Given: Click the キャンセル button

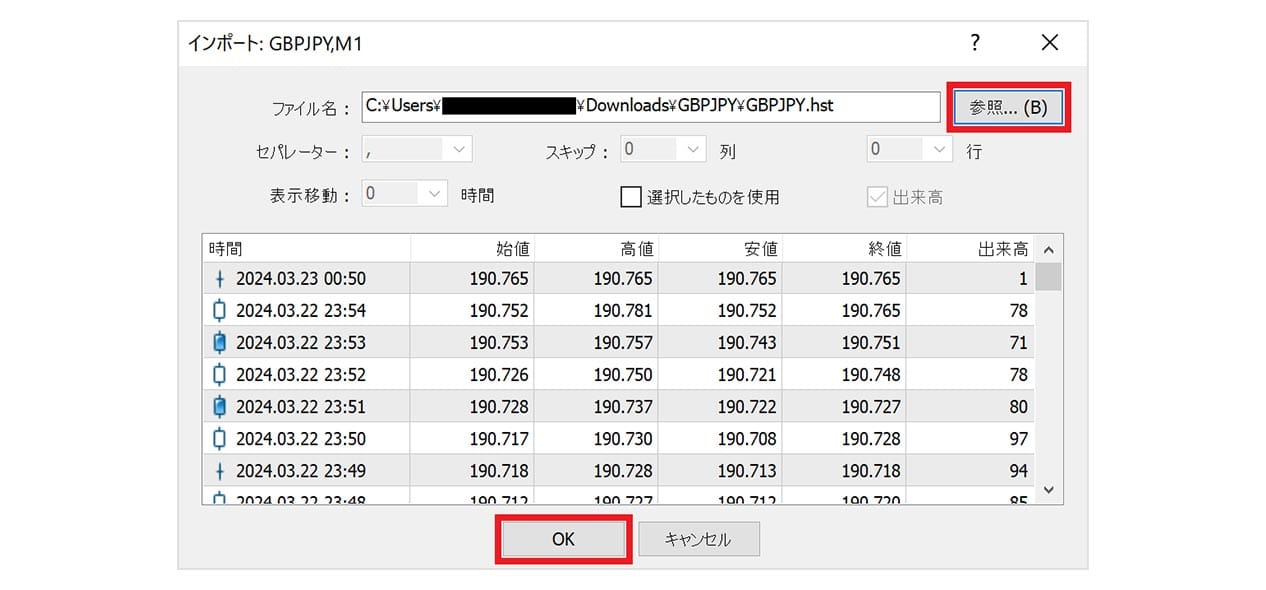Looking at the screenshot, I should 698,539.
